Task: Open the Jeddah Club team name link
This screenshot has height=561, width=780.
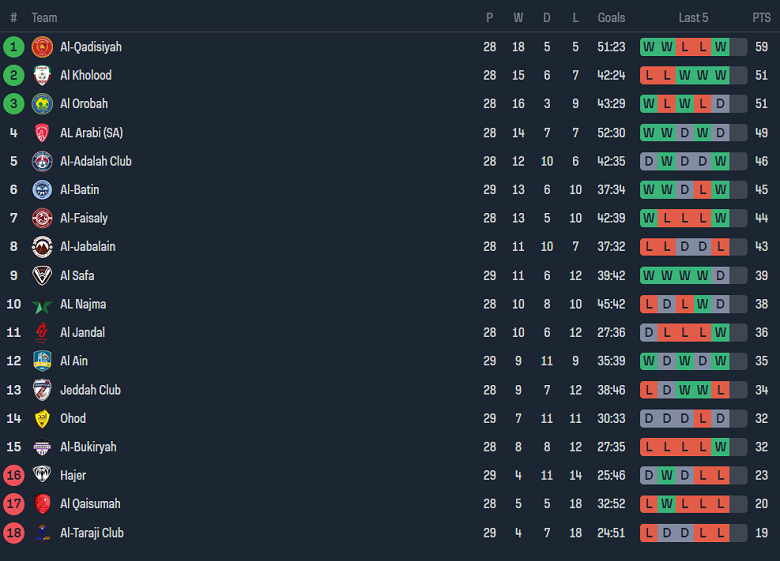Action: click(90, 390)
